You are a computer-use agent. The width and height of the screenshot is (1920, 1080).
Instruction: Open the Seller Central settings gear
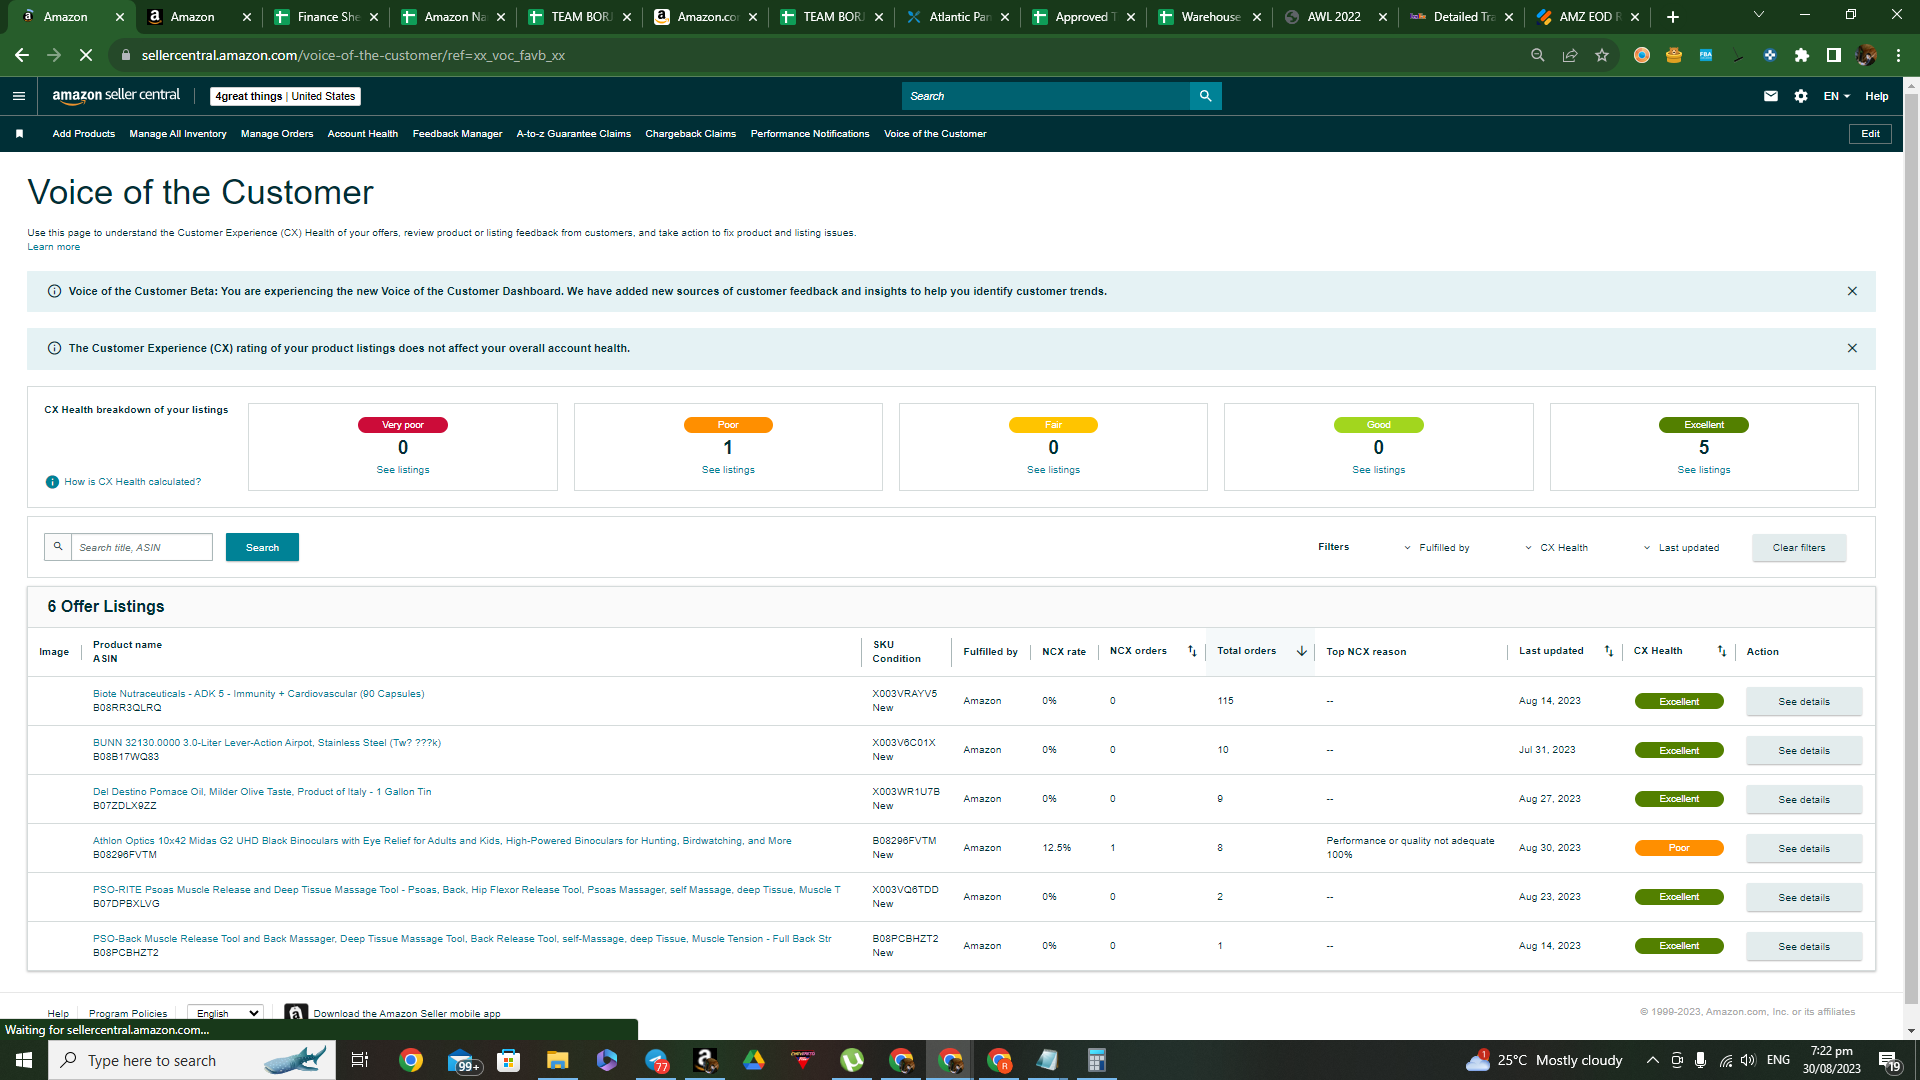(x=1801, y=96)
